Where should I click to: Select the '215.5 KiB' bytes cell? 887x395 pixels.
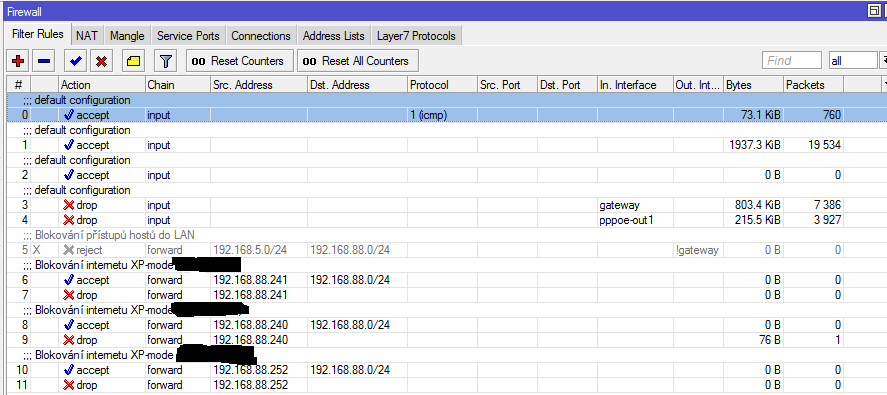coord(754,220)
